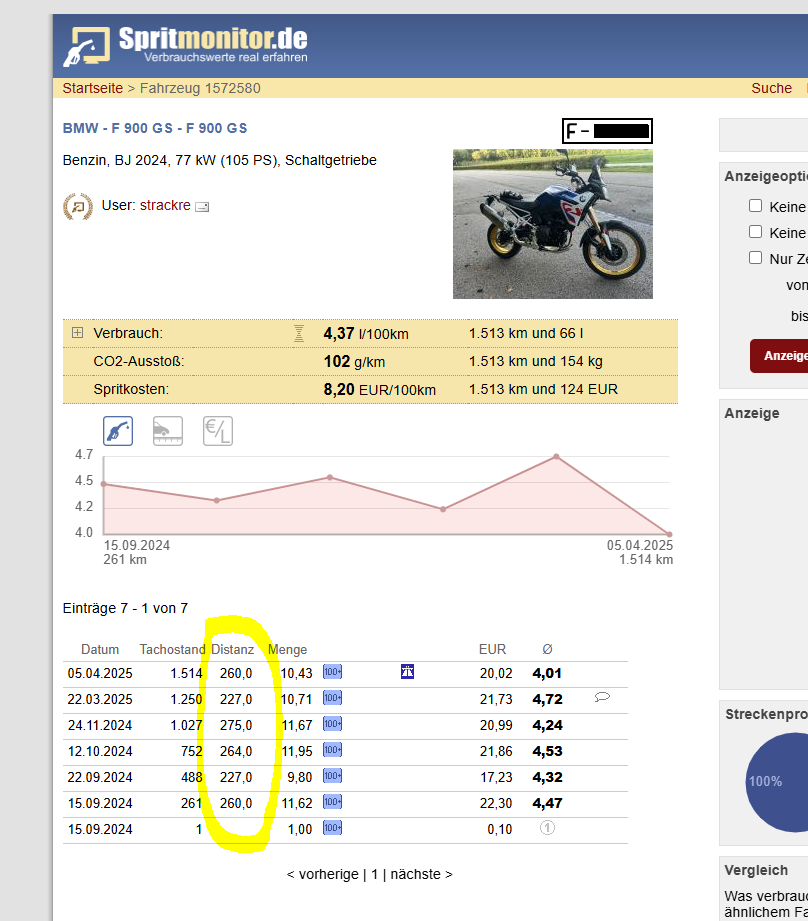Show the EUR per liter chart
Viewport: 808px width, 921px height.
pos(218,431)
